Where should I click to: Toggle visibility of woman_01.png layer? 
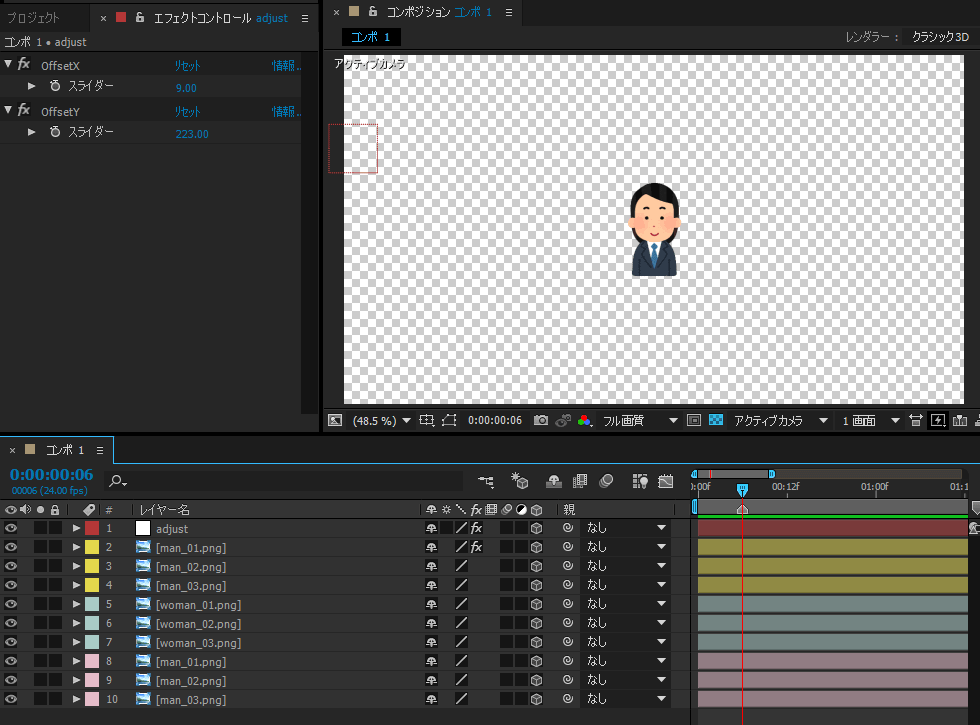click(x=11, y=604)
